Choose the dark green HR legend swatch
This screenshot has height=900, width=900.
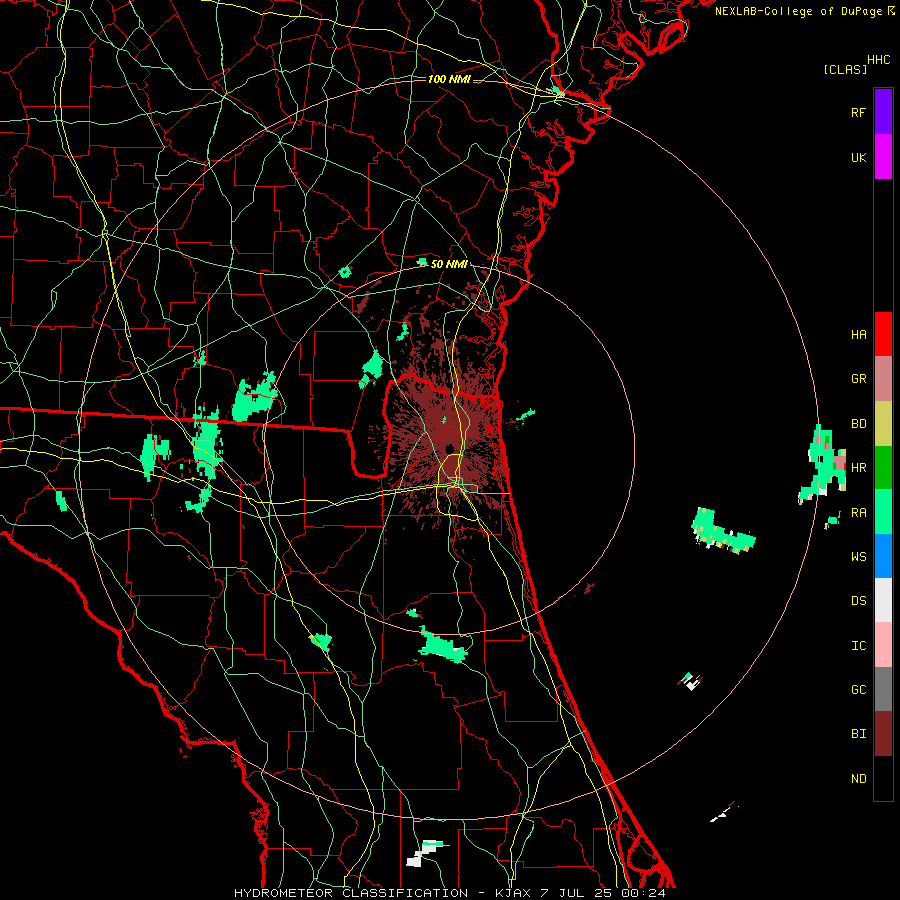[x=883, y=468]
